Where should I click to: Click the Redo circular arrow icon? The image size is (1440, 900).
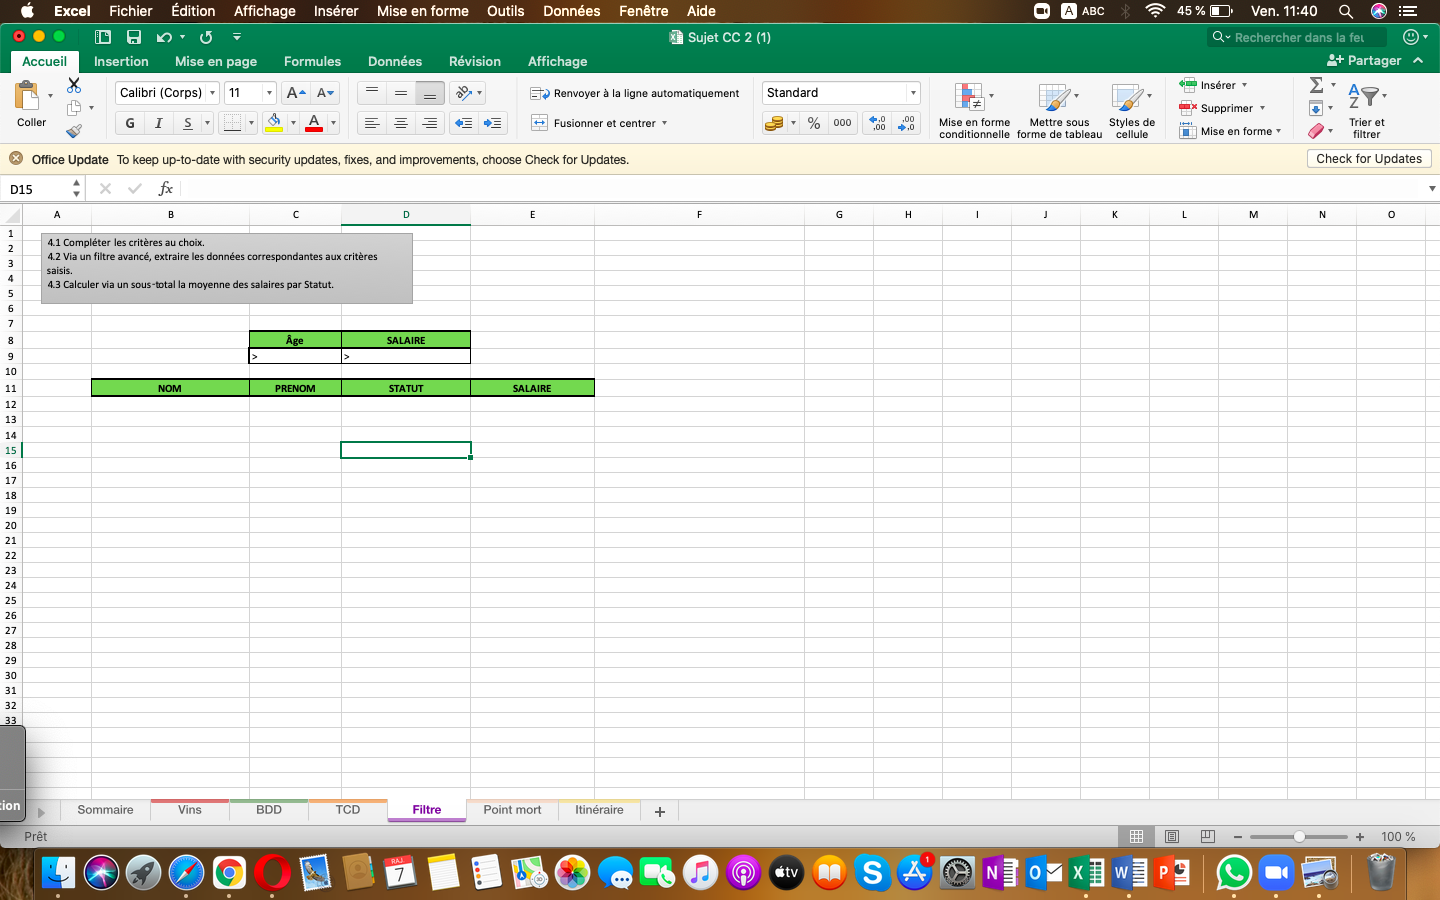206,37
